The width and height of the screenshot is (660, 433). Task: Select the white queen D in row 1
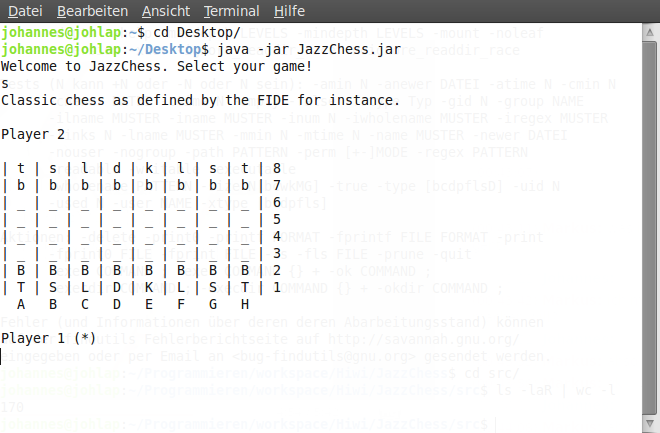coord(117,287)
